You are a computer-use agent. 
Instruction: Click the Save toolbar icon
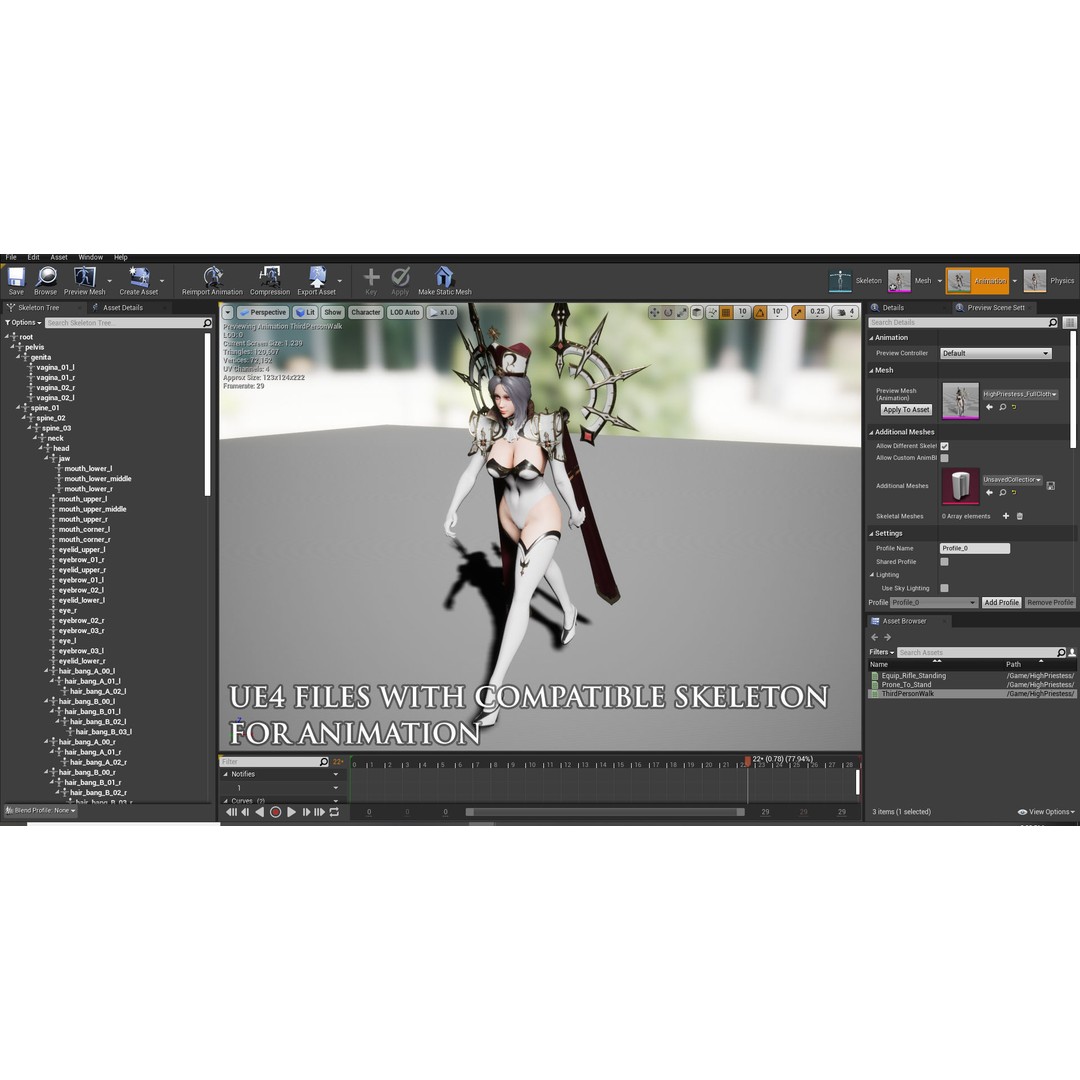[16, 277]
